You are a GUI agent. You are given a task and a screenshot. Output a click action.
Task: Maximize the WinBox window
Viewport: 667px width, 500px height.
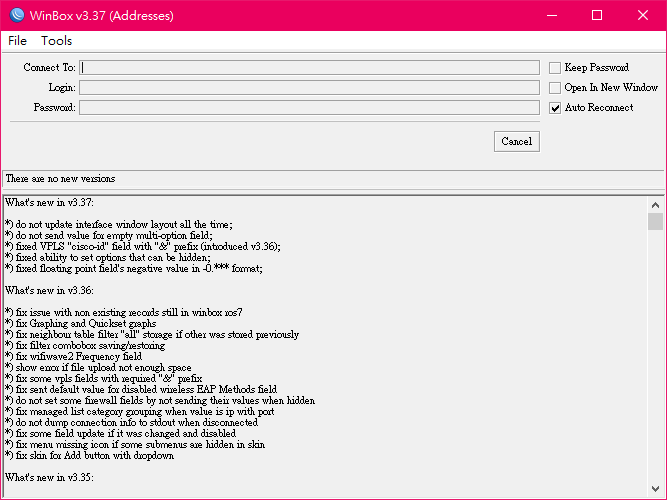[597, 15]
